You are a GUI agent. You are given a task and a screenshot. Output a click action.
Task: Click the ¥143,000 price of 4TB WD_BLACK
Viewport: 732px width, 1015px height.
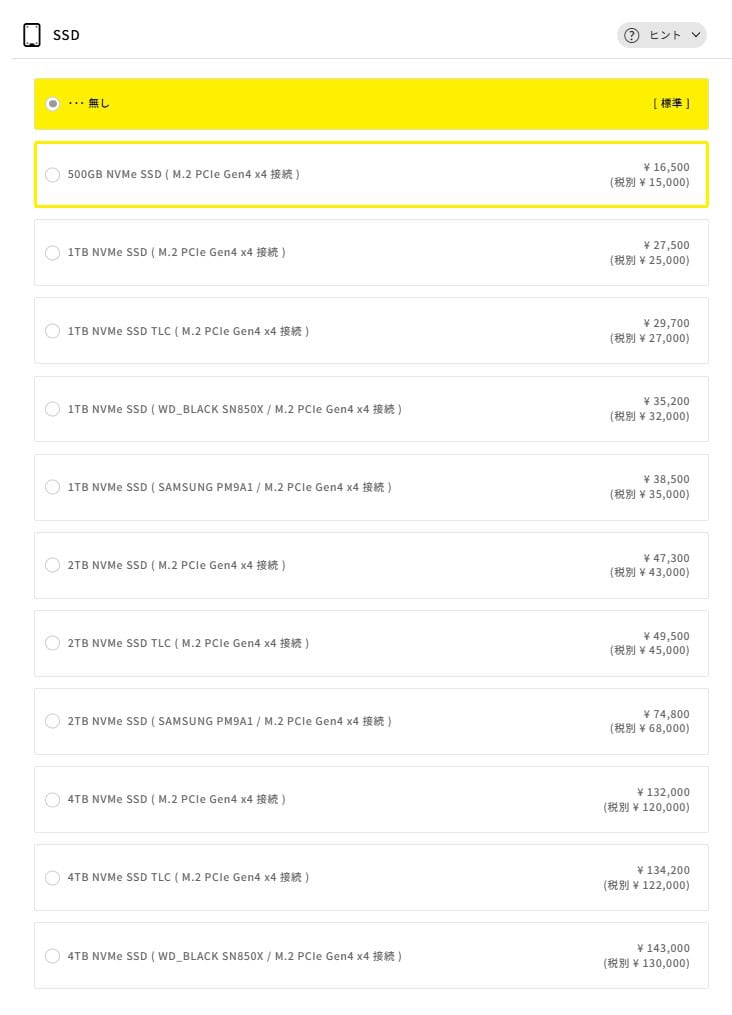pyautogui.click(x=663, y=948)
